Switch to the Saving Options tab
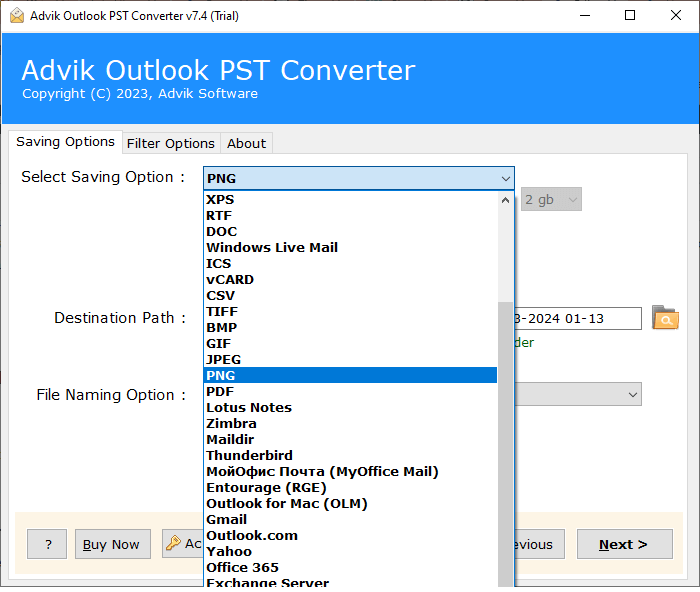 click(x=65, y=142)
